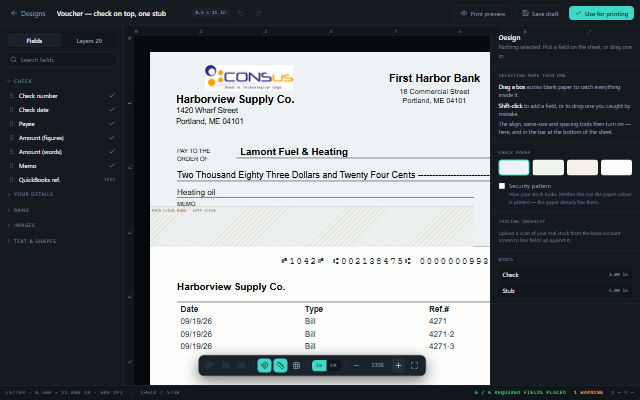640x400 pixels.
Task: Select the amount in words line
Action: pyautogui.click(x=333, y=175)
